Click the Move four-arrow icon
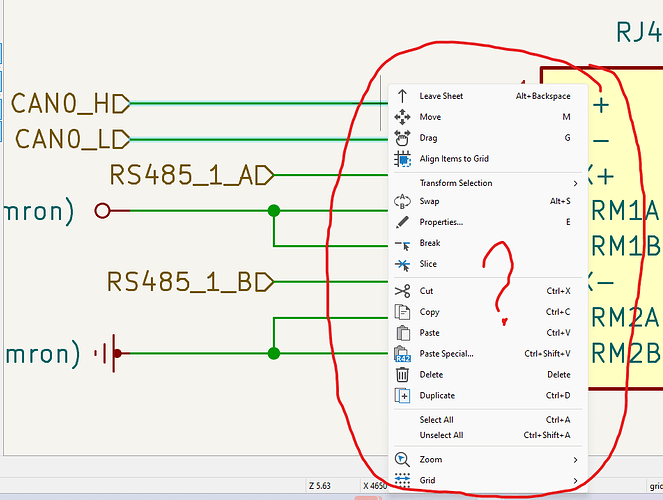The height and width of the screenshot is (500, 663). click(x=402, y=117)
